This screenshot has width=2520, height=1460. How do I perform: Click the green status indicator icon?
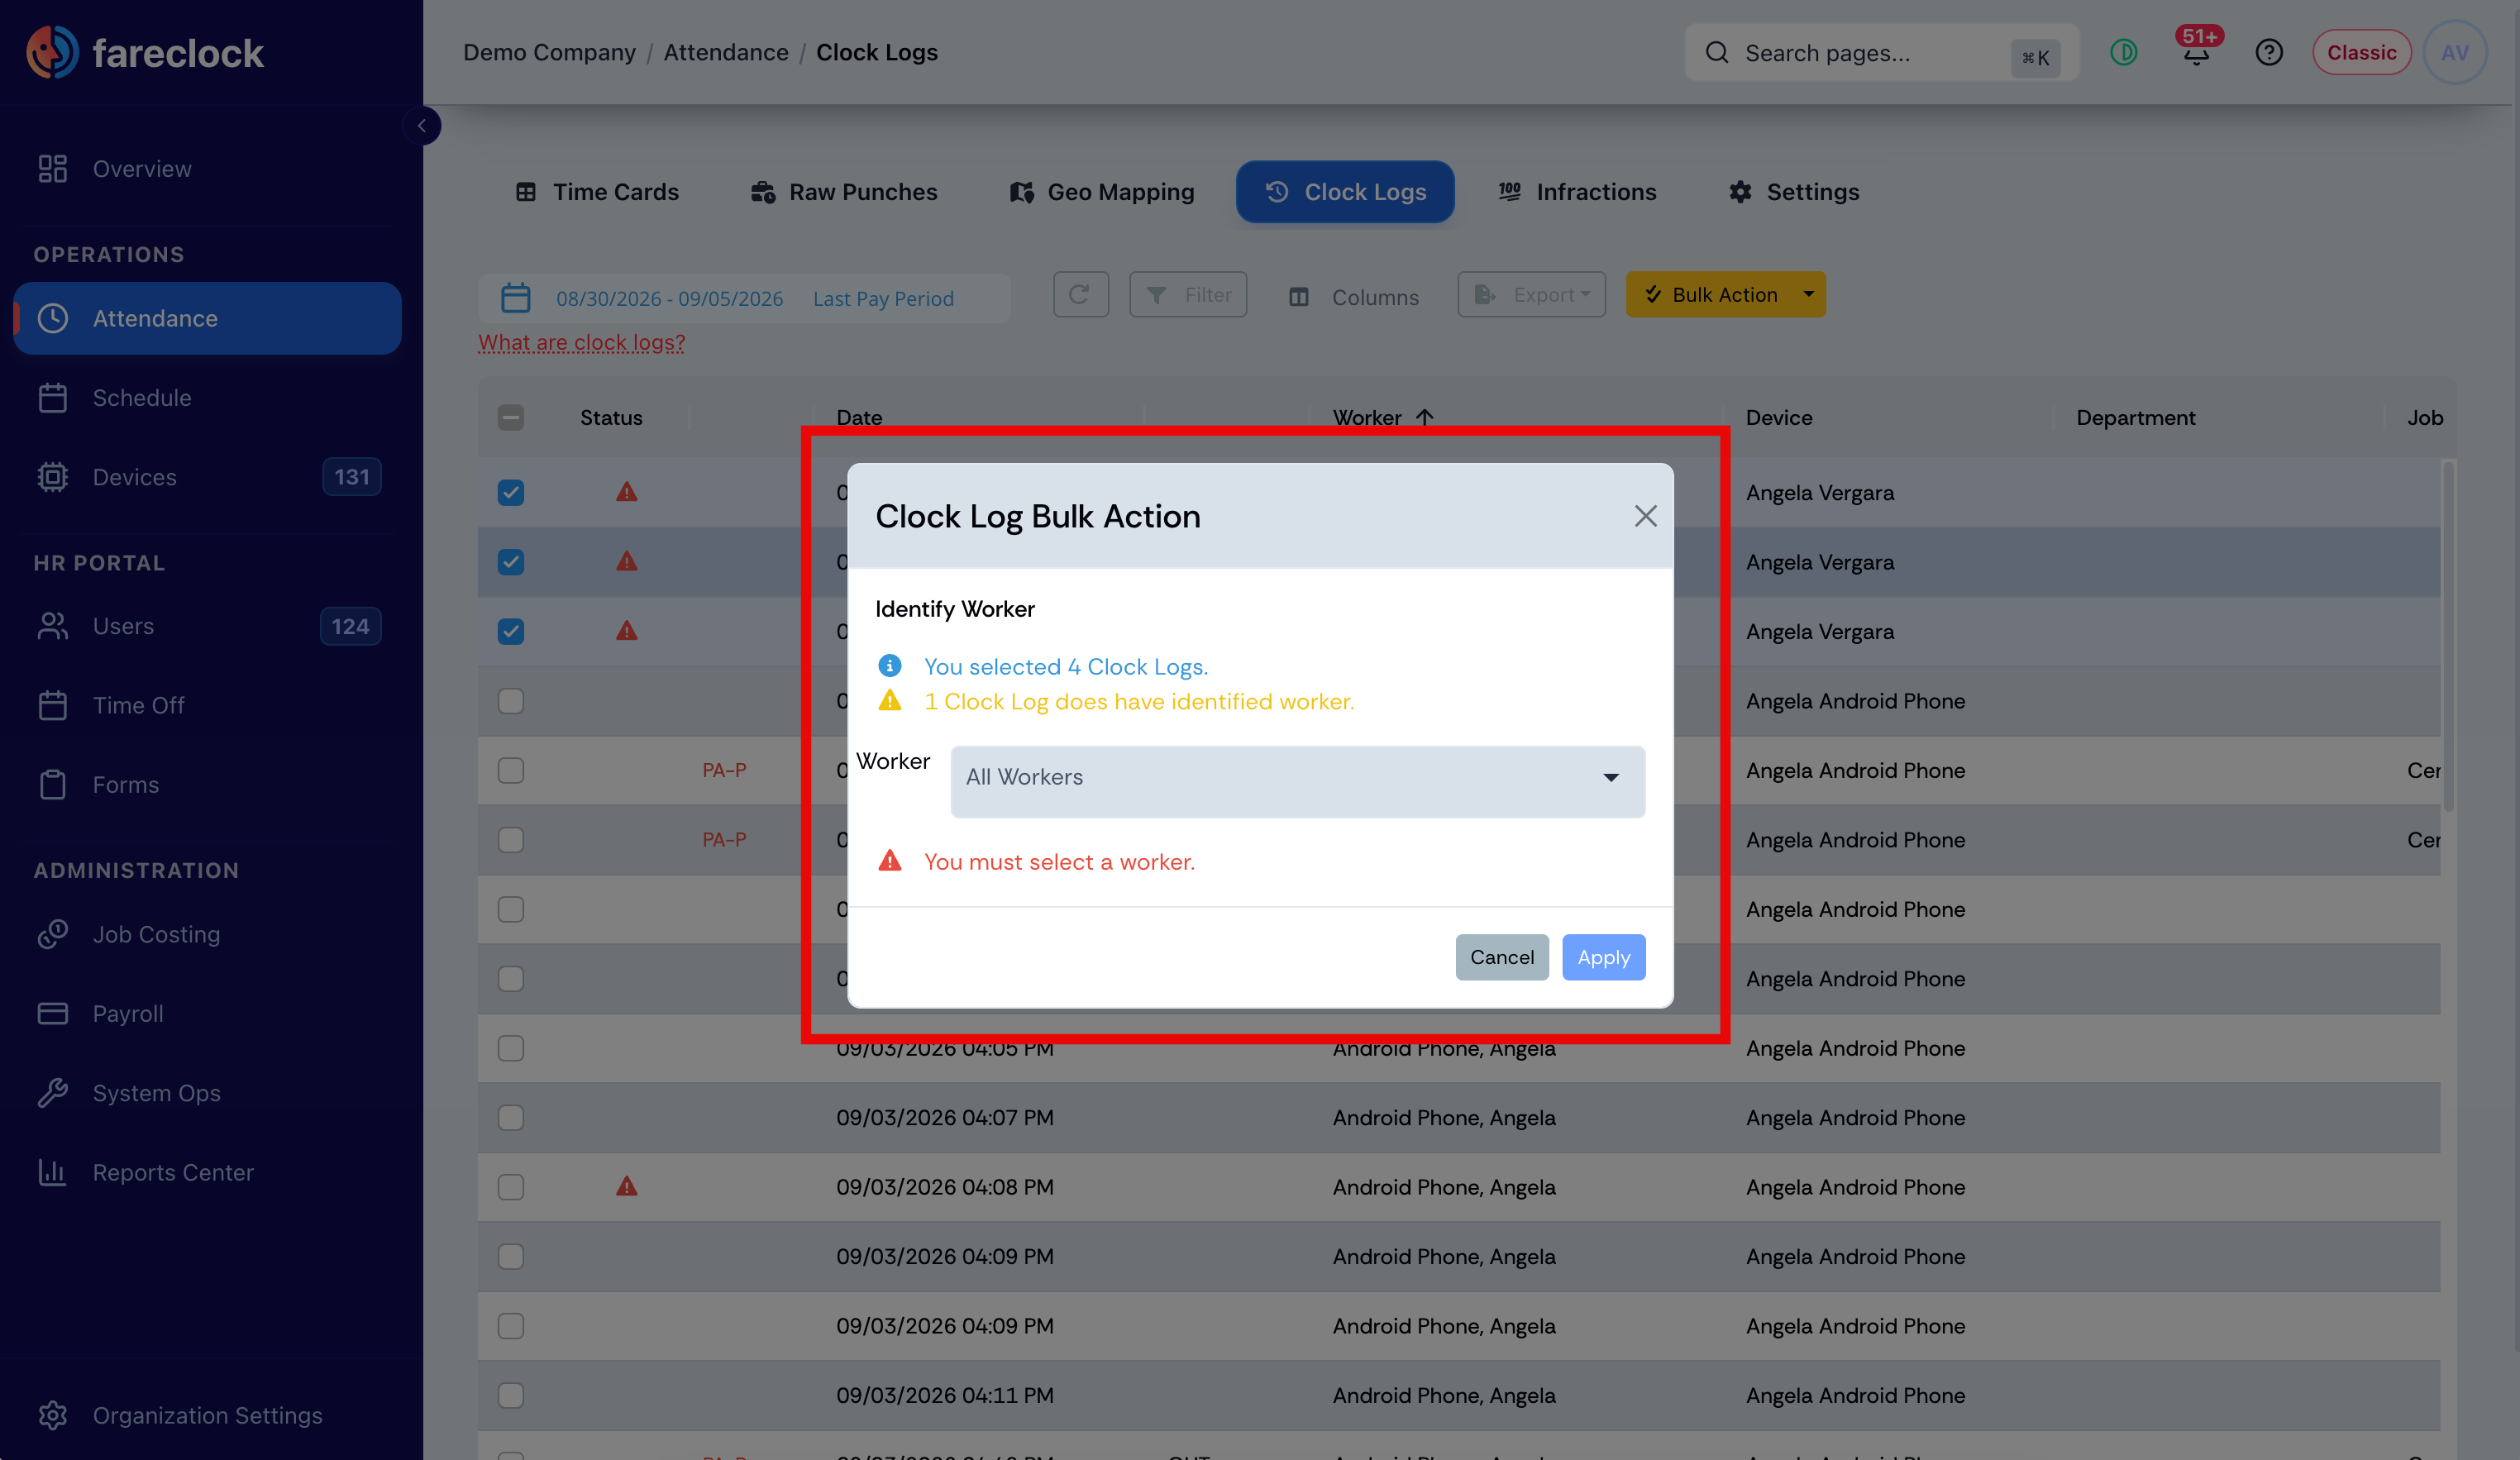tap(2124, 52)
